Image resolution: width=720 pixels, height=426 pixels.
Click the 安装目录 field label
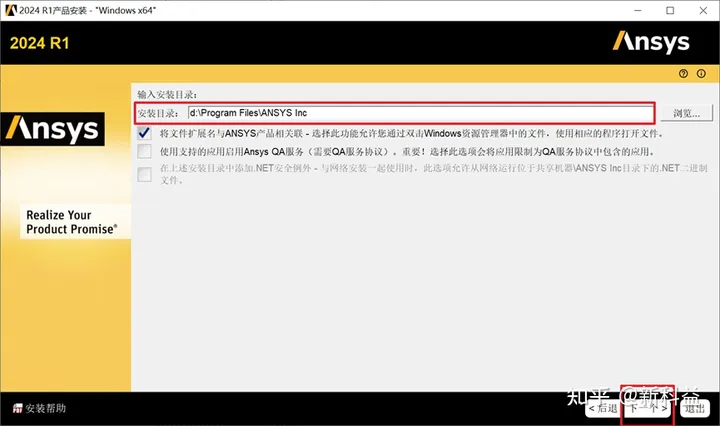158,113
